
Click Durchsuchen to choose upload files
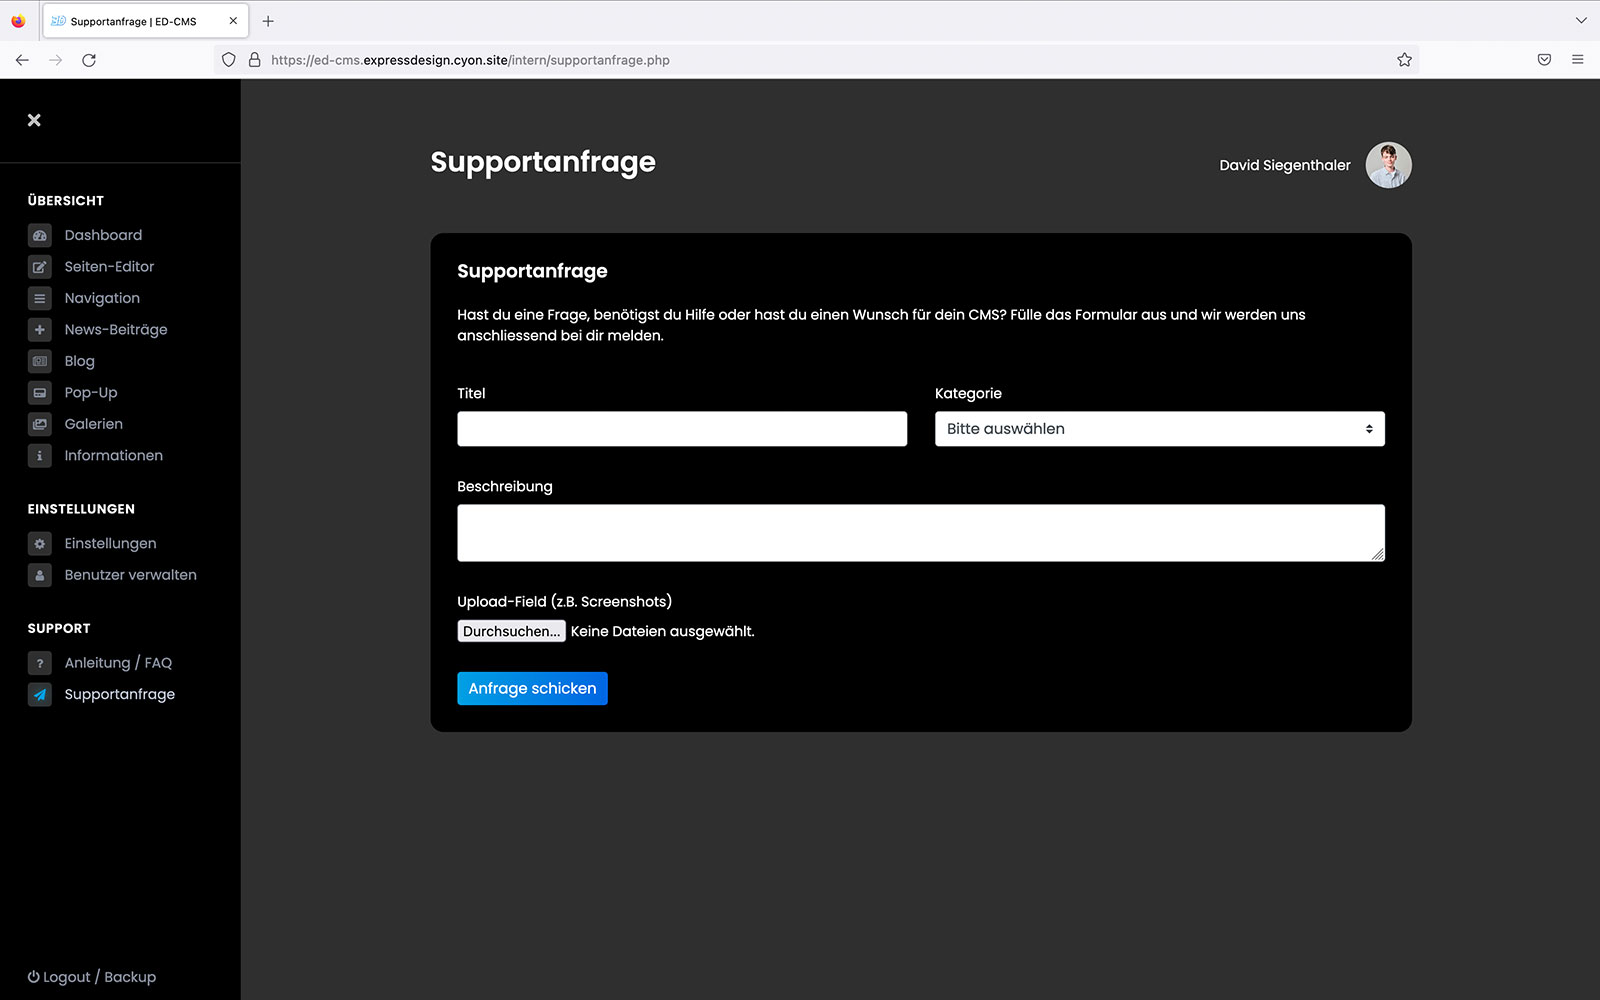511,631
